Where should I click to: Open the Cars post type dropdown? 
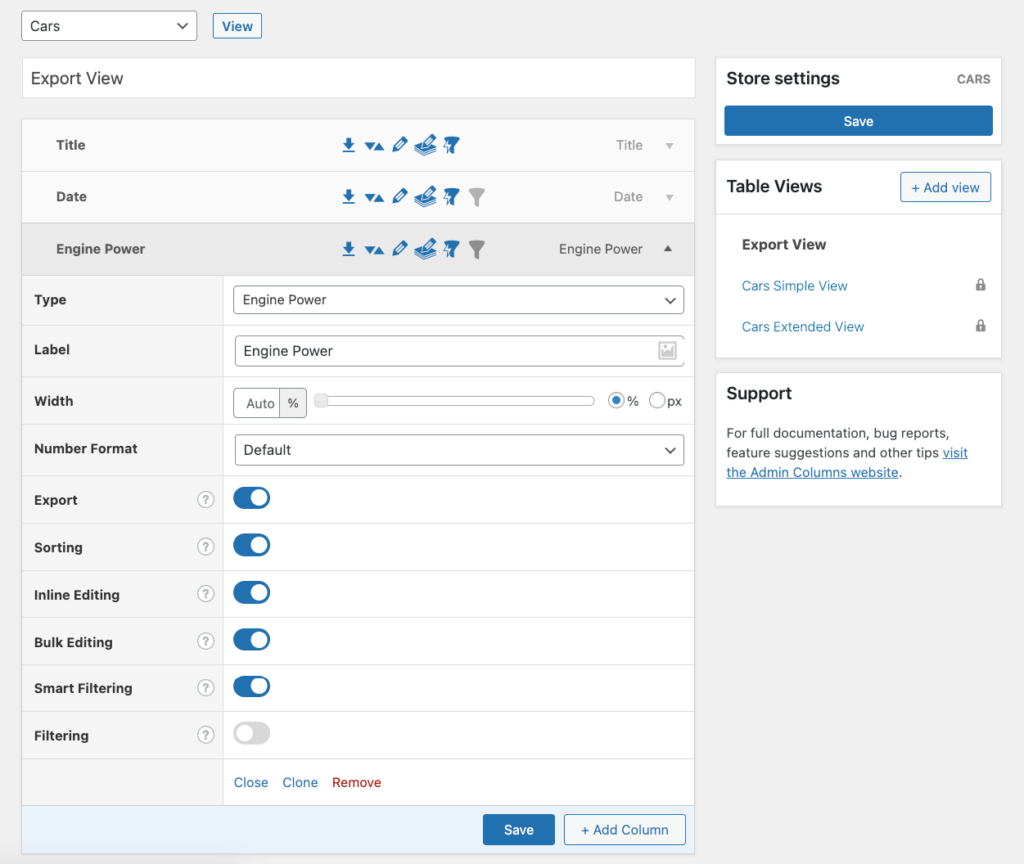point(108,25)
